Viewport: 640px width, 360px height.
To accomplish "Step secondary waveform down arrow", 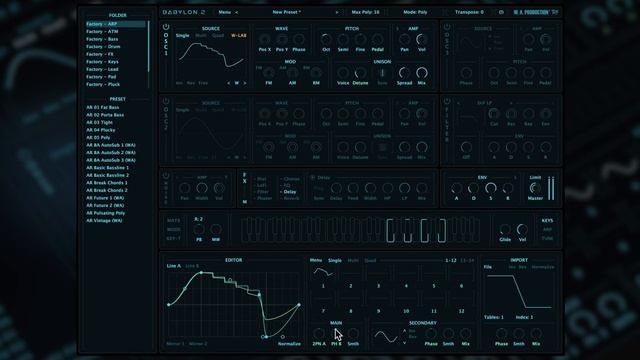I will pos(404,343).
